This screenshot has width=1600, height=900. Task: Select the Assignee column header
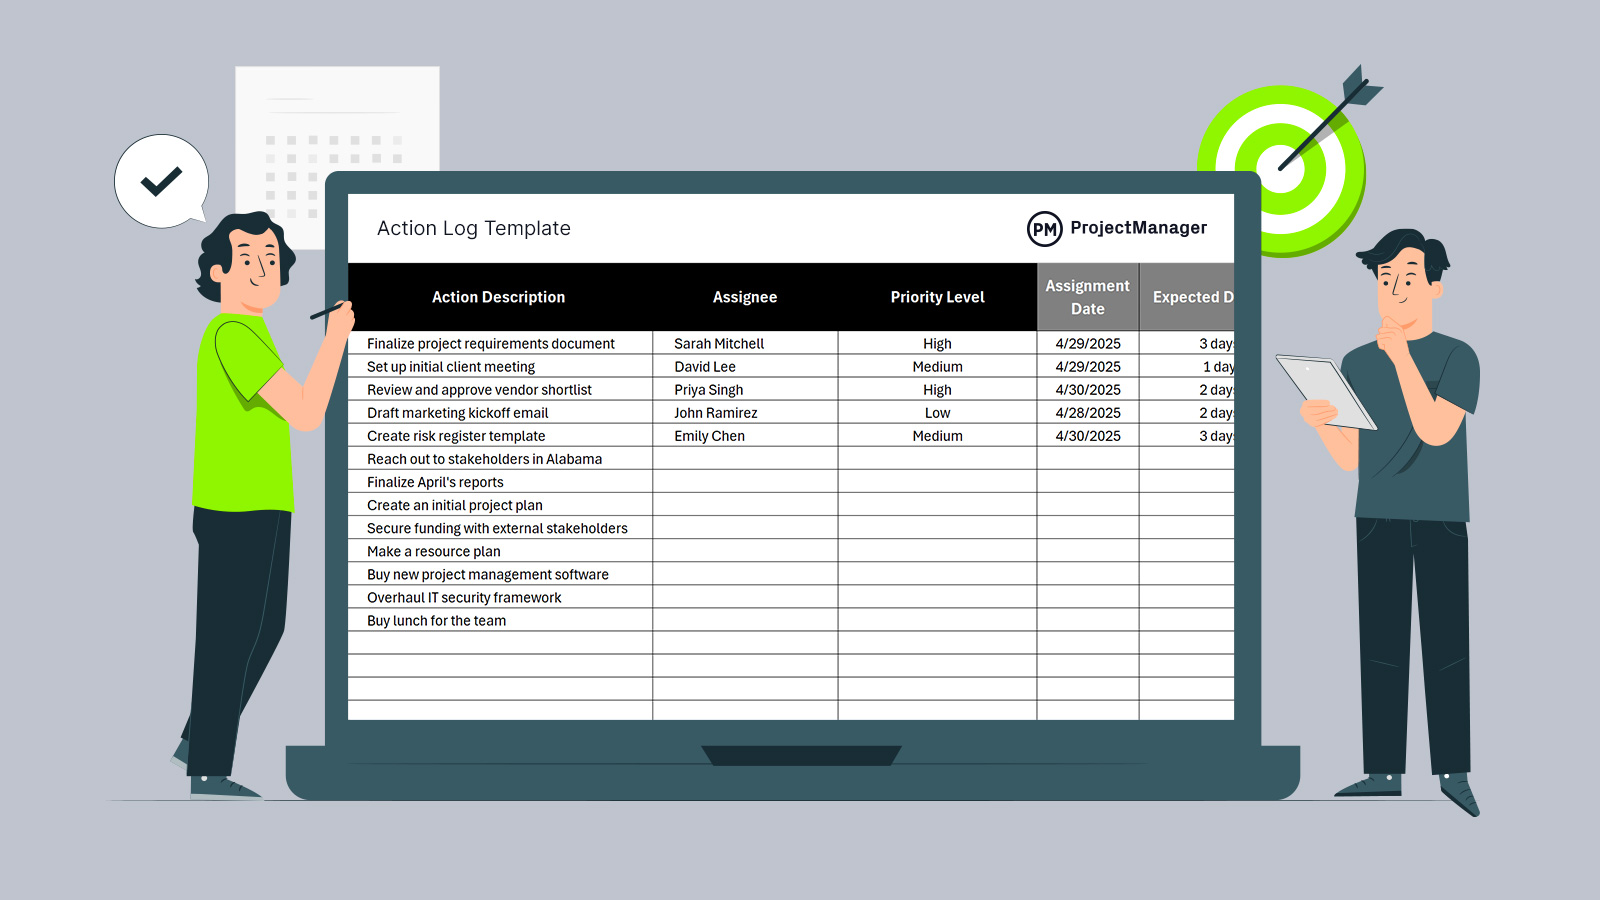[x=744, y=297]
